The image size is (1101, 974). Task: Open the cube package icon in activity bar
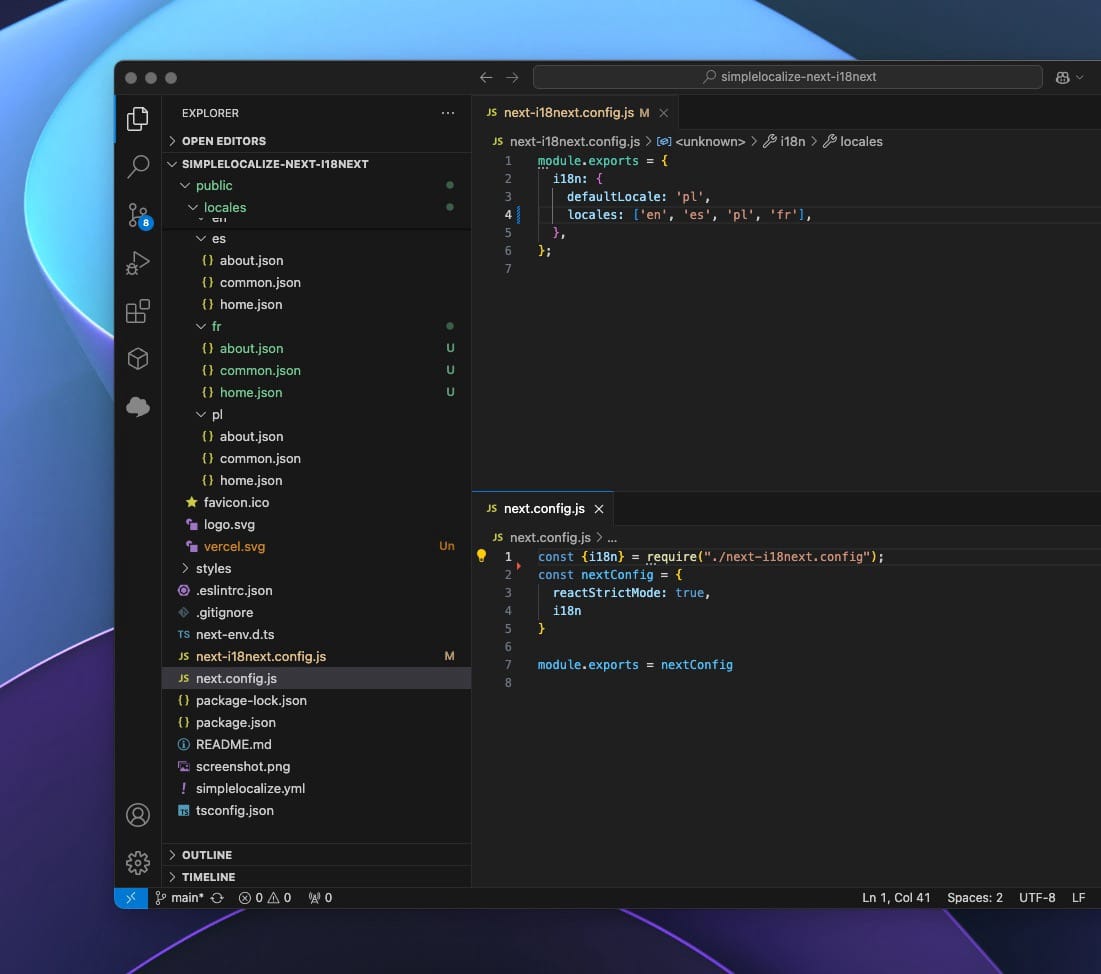138,359
